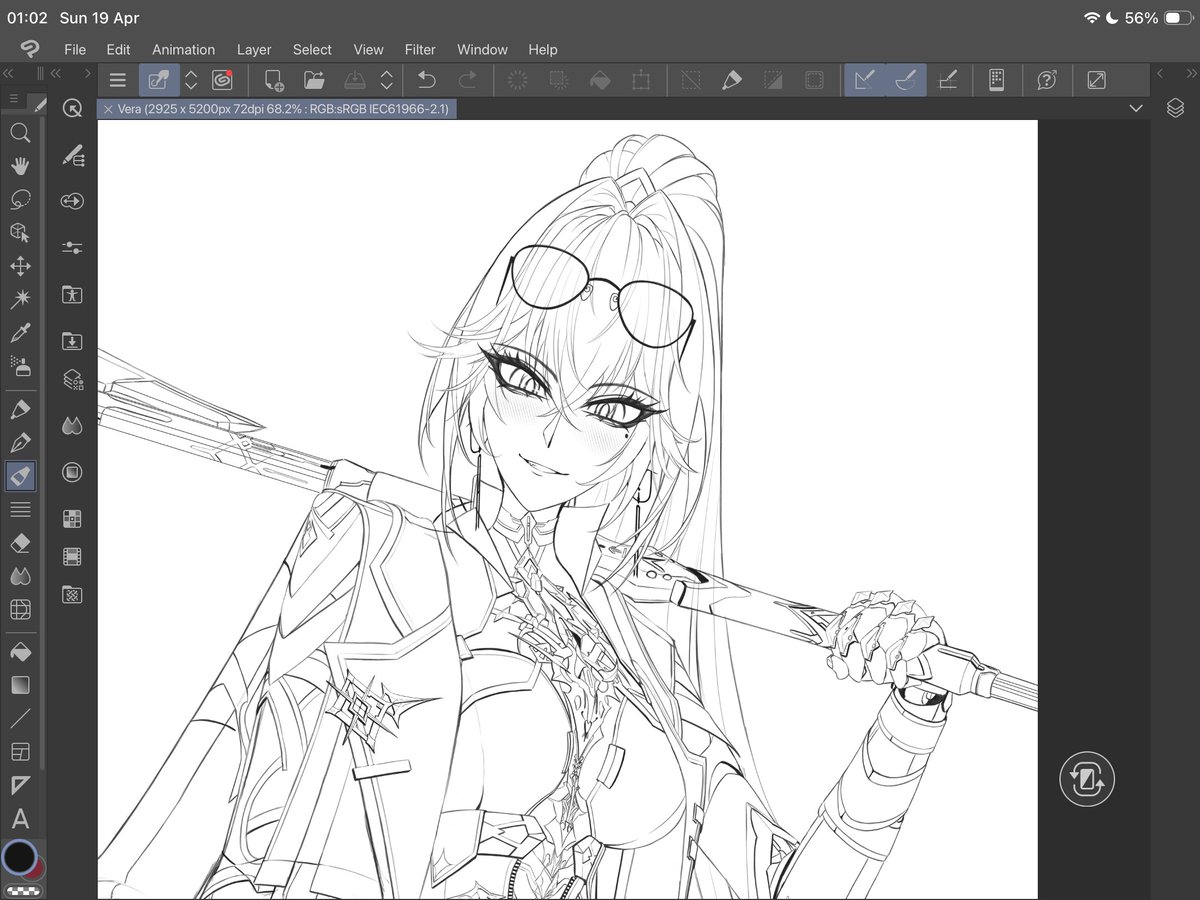1200x900 pixels.
Task: Open the Material download folder palette
Action: coord(72,341)
